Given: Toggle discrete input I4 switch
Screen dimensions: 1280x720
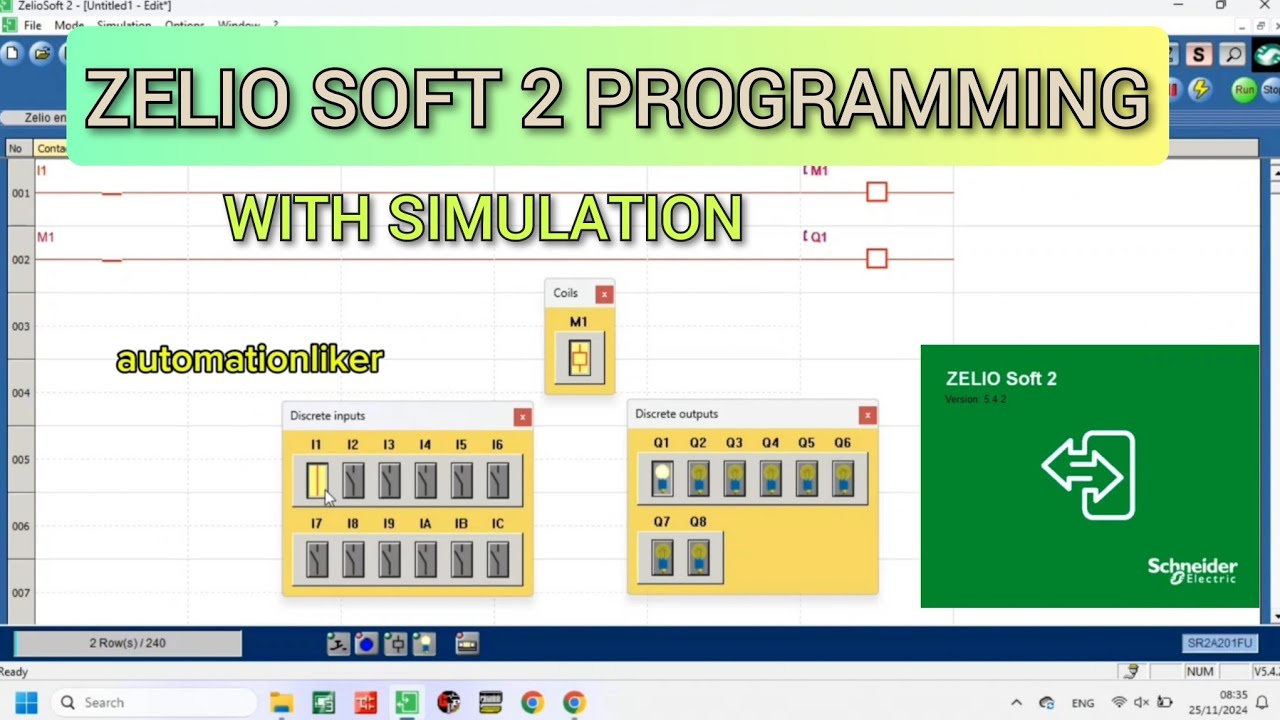Looking at the screenshot, I should (425, 481).
